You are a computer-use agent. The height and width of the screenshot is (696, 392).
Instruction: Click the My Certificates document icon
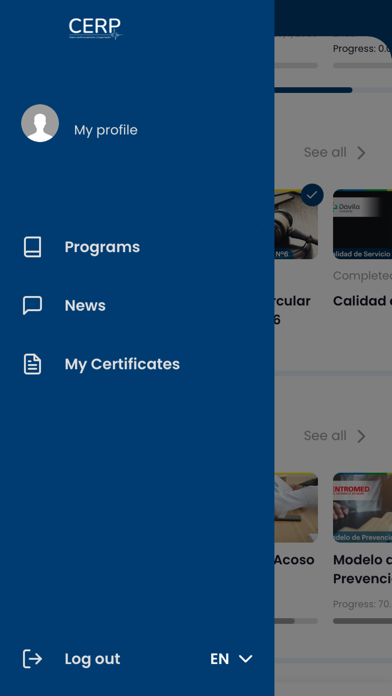point(32,364)
